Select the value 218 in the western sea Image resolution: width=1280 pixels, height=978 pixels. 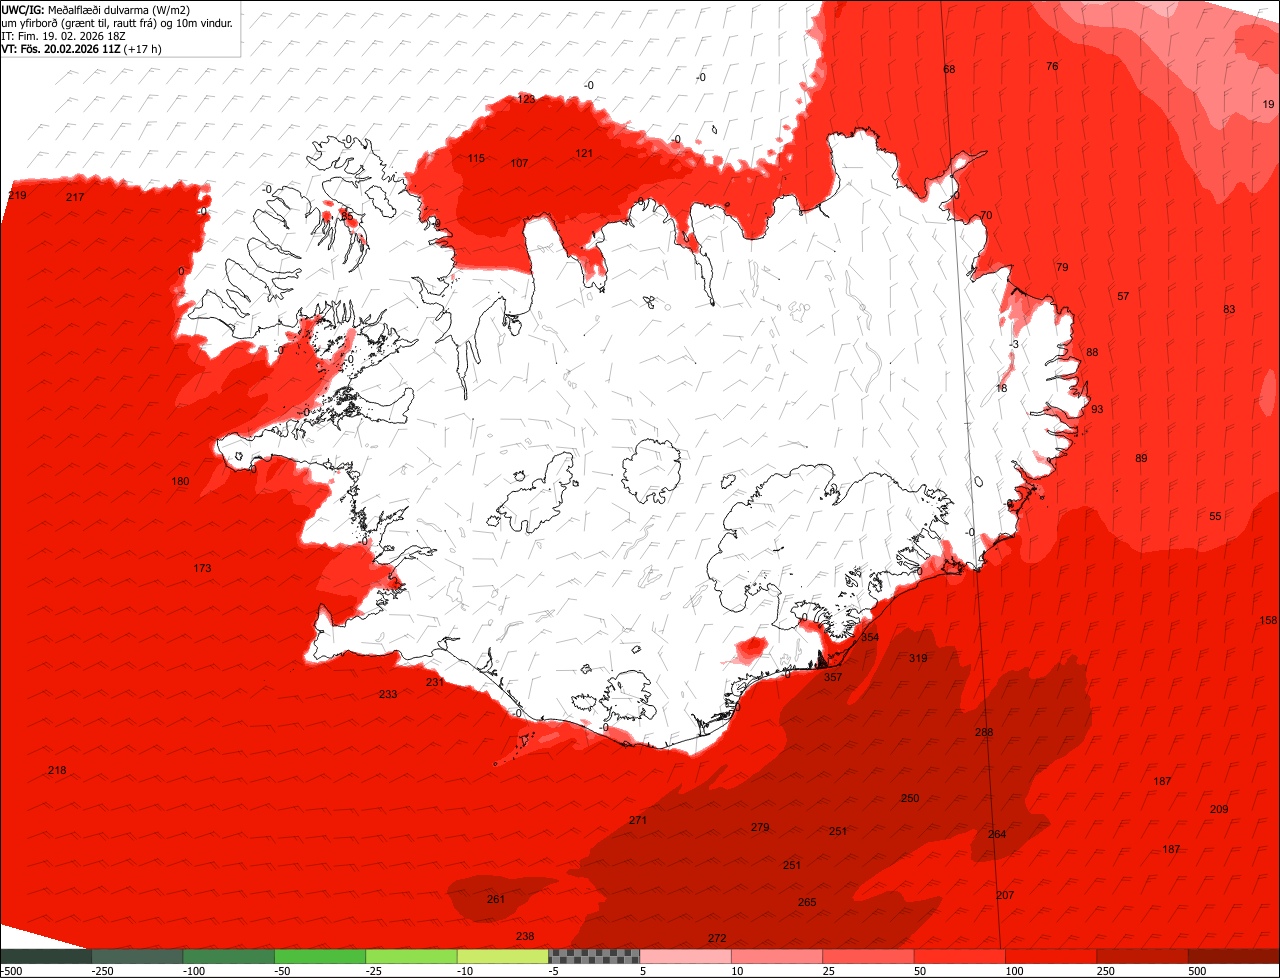pyautogui.click(x=57, y=771)
